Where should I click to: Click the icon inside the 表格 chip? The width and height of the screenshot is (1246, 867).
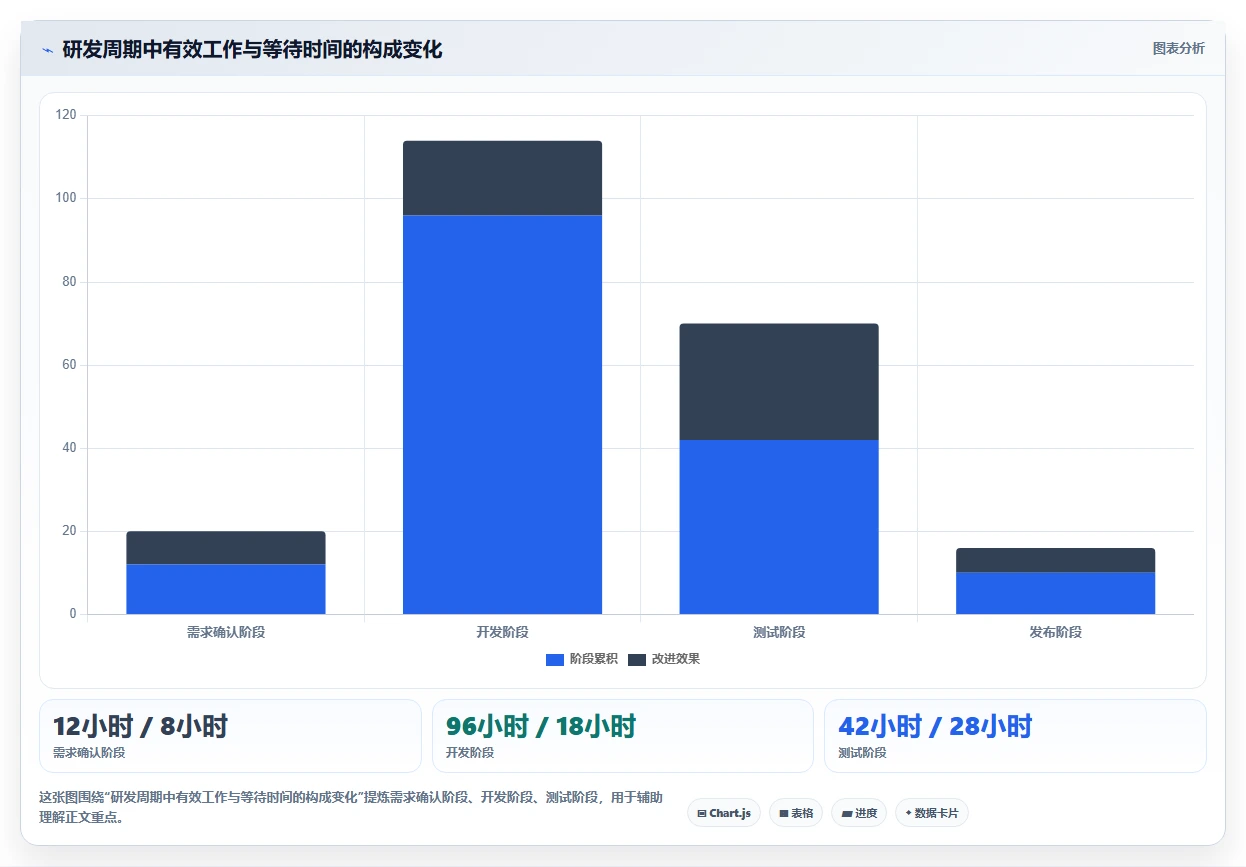[784, 813]
